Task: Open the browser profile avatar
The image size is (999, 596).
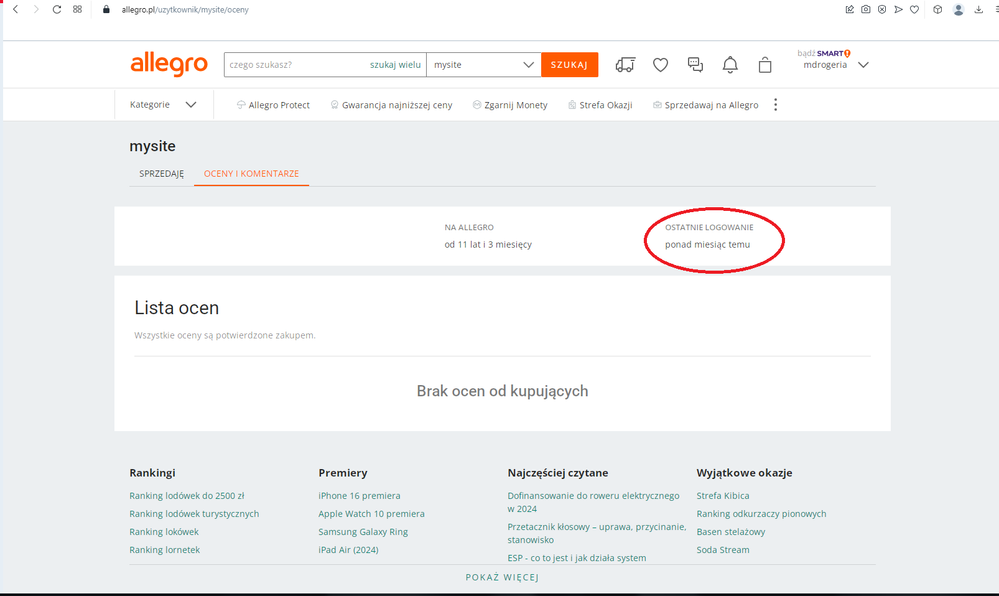Action: point(958,10)
